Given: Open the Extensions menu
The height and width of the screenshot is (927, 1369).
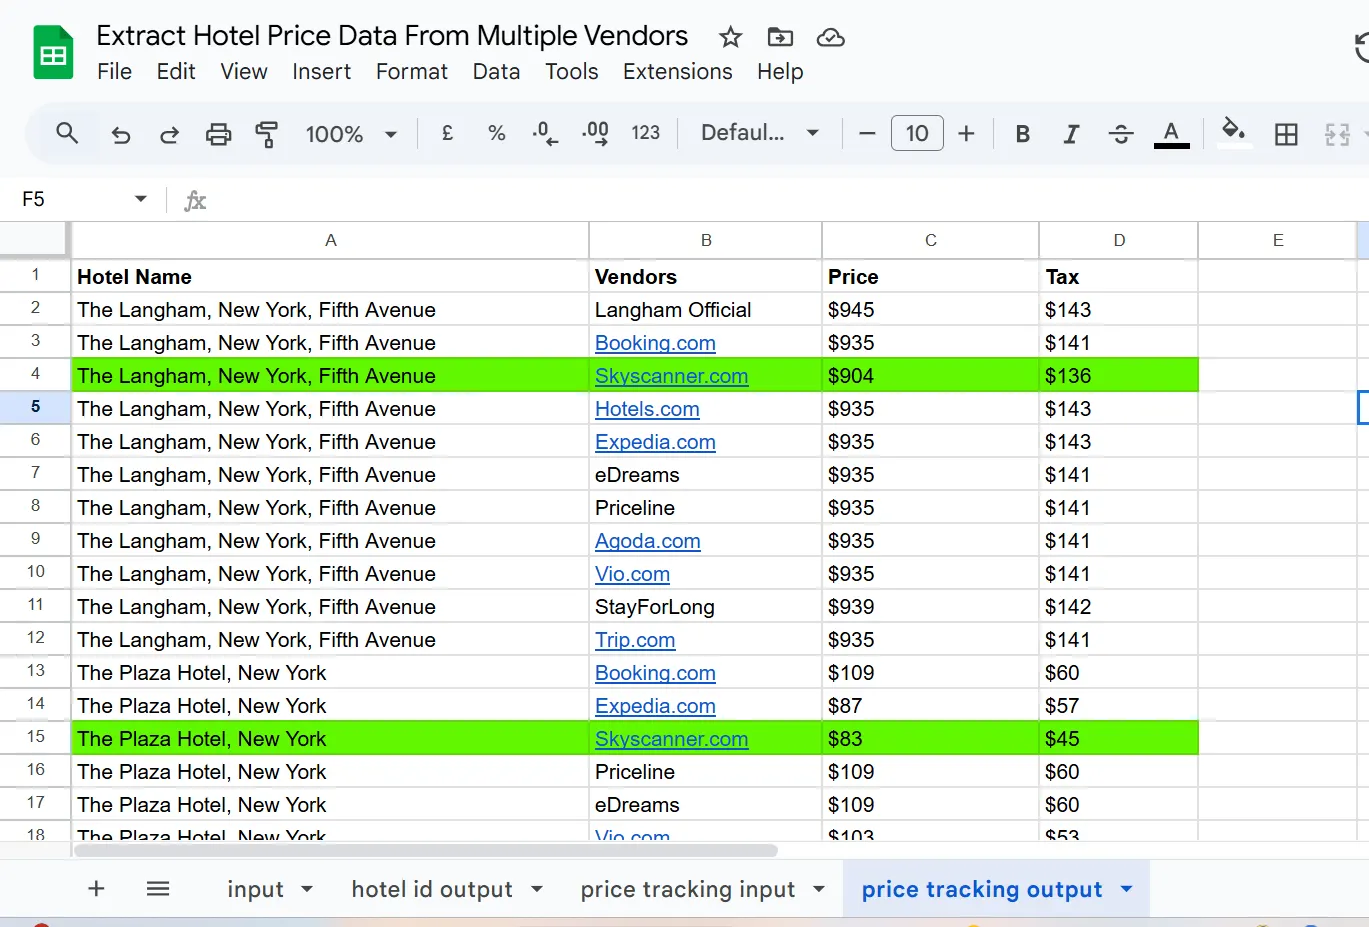Looking at the screenshot, I should point(677,72).
